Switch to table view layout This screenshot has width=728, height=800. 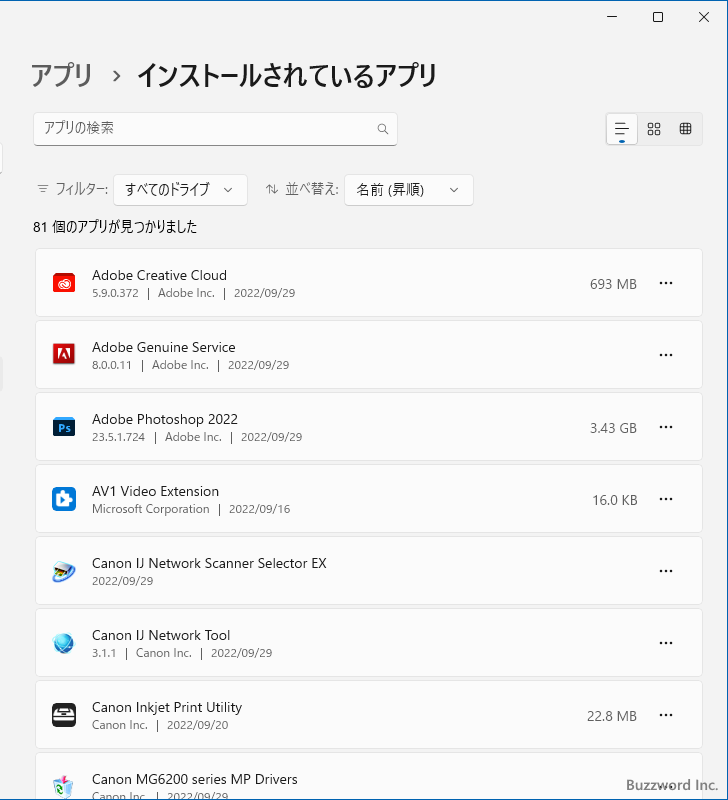click(685, 129)
